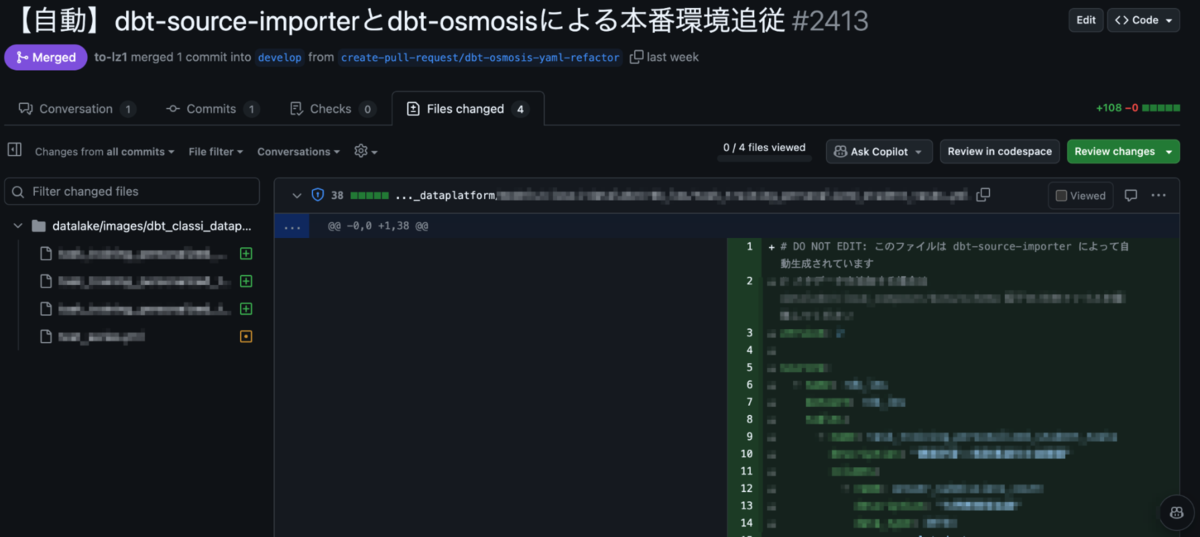The height and width of the screenshot is (537, 1200).
Task: Click diff line number 1
Action: coord(748,246)
